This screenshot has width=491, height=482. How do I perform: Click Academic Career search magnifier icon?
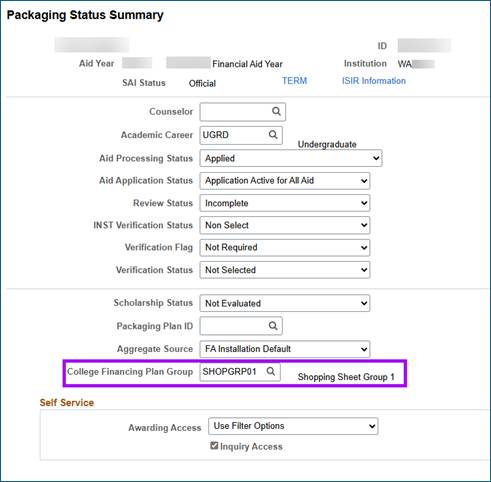(x=273, y=135)
